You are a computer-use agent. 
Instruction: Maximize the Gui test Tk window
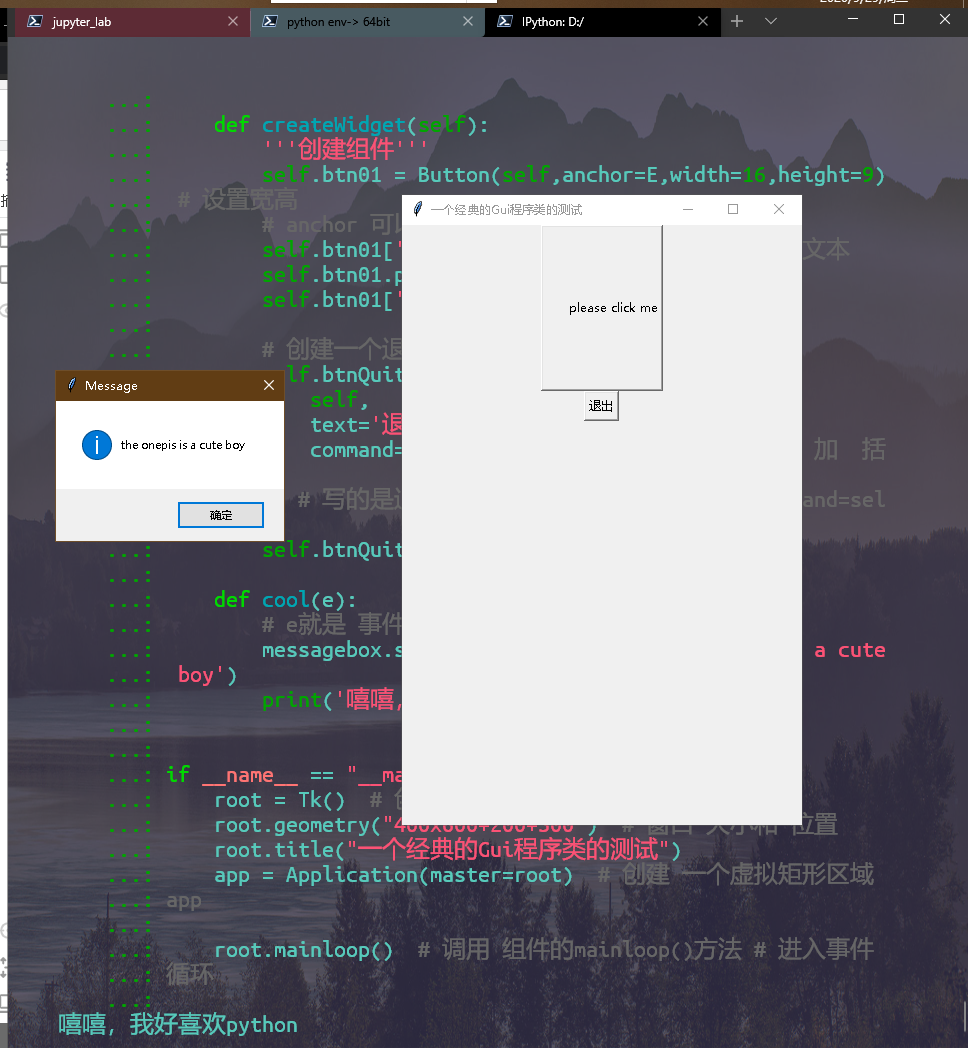coord(733,209)
